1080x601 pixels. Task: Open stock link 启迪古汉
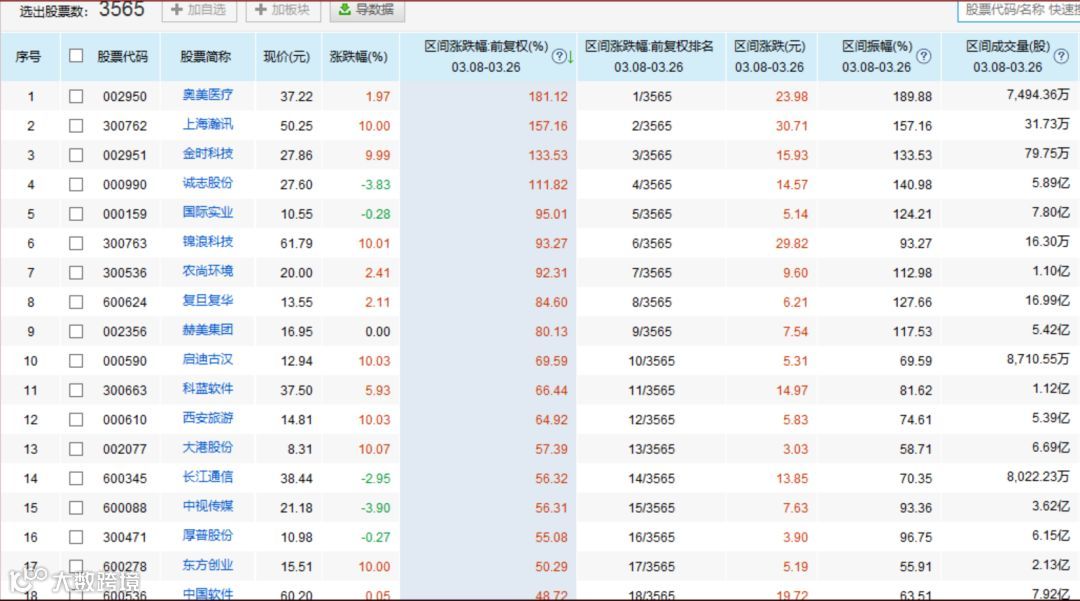tap(207, 359)
